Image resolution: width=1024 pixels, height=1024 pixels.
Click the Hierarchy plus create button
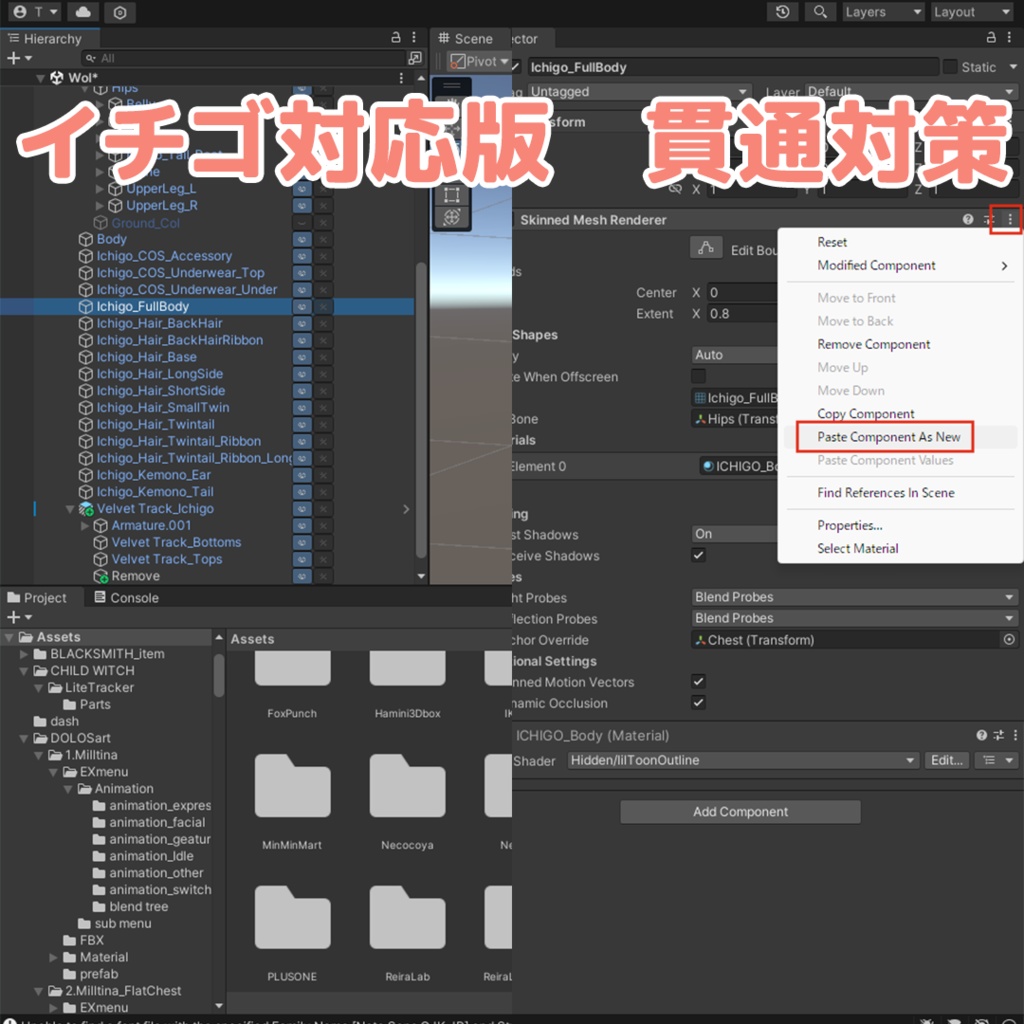(x=18, y=58)
